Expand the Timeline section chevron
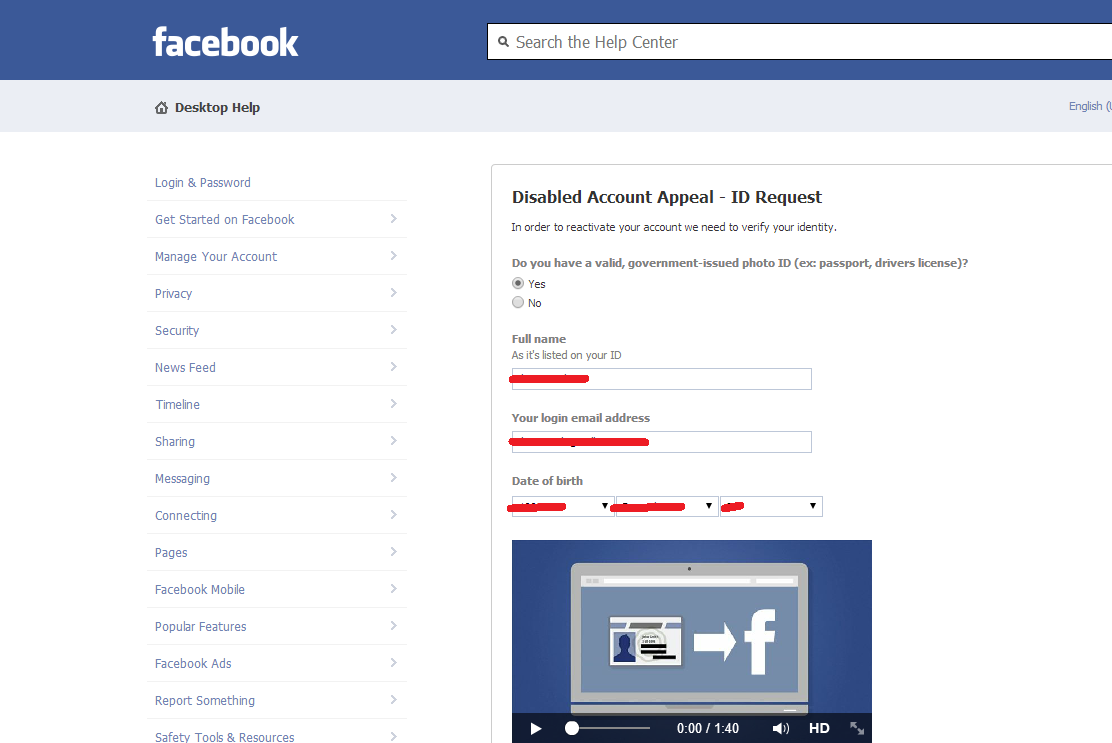The width and height of the screenshot is (1112, 743). 394,403
